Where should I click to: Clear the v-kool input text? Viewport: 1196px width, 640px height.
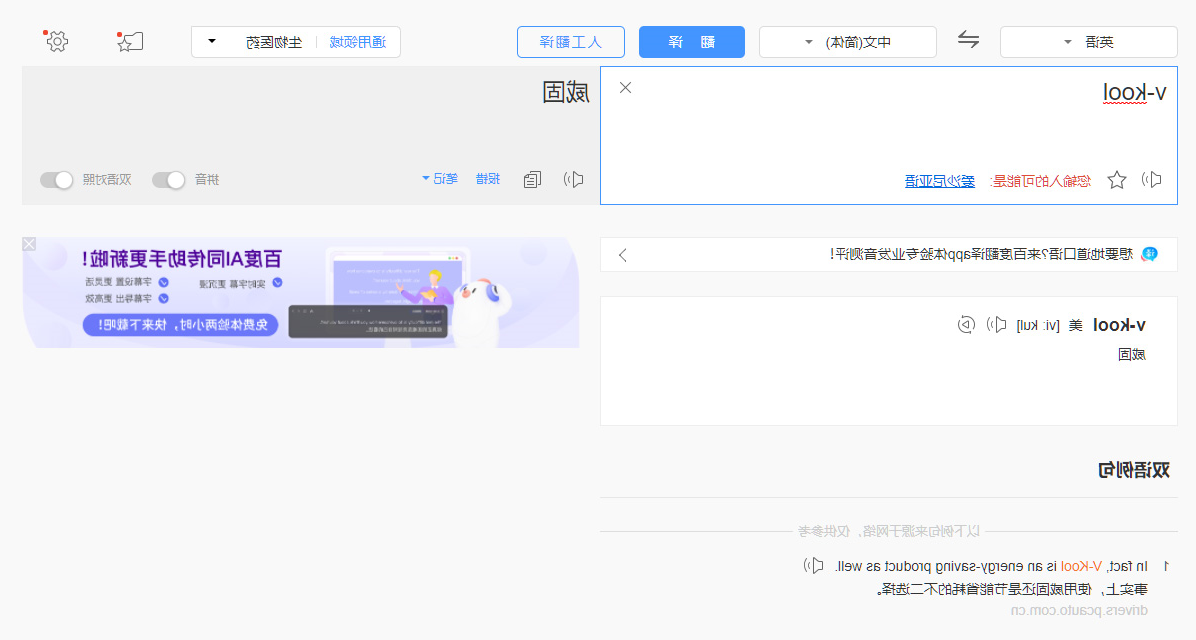pos(625,88)
